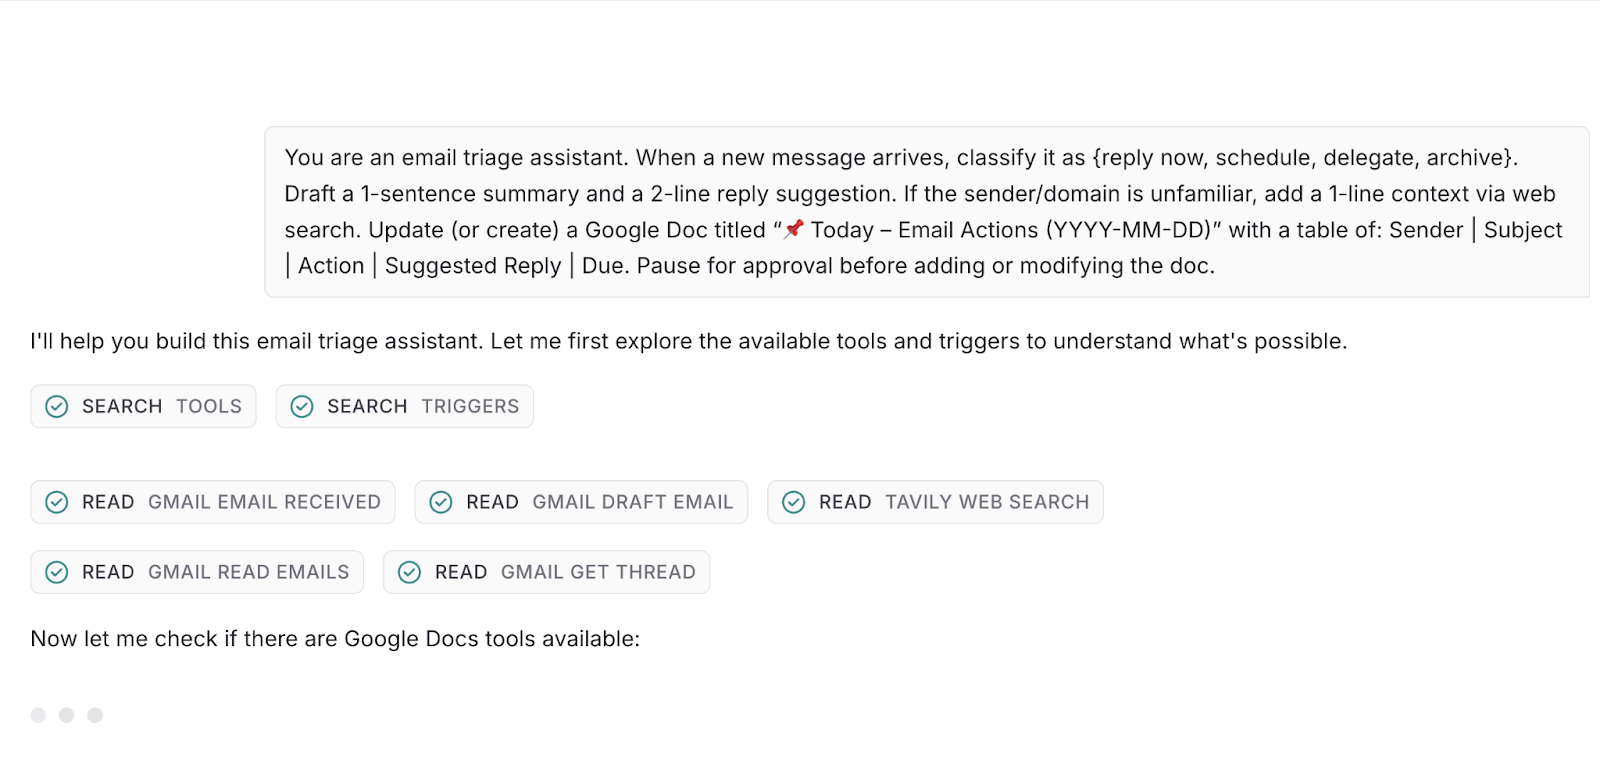Click the three-dot typing indicator

(66, 715)
